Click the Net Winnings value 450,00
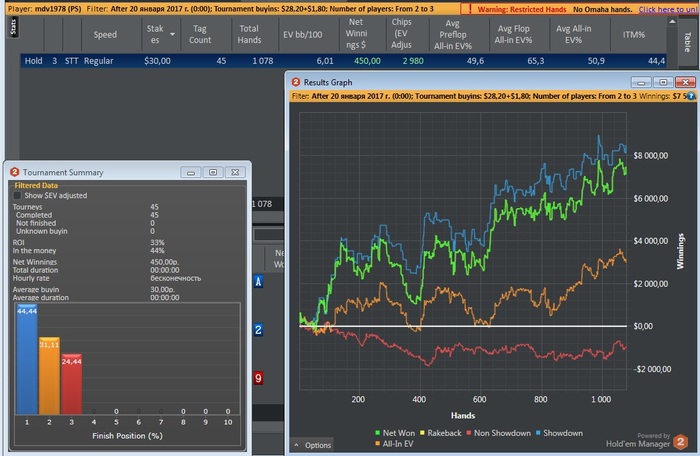 [x=165, y=262]
